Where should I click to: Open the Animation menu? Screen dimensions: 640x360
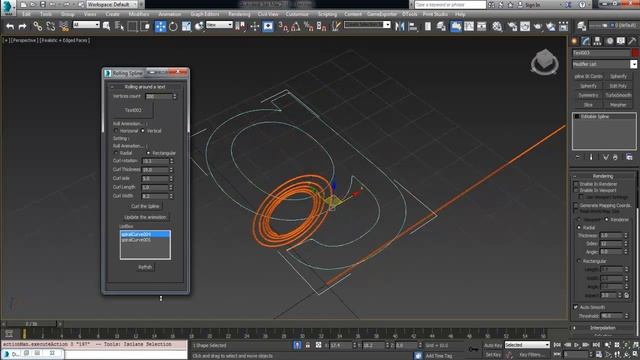pos(169,14)
